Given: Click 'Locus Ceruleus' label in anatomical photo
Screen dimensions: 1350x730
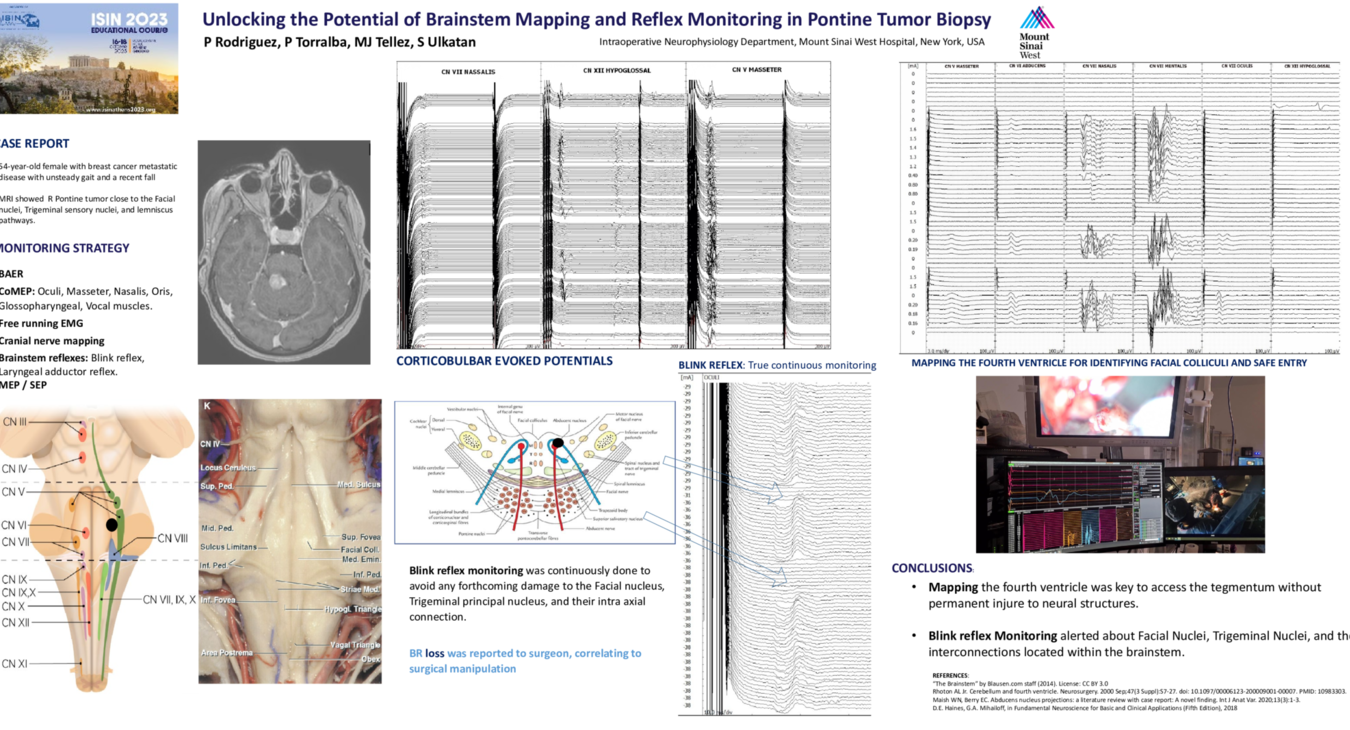Looking at the screenshot, I should [228, 468].
